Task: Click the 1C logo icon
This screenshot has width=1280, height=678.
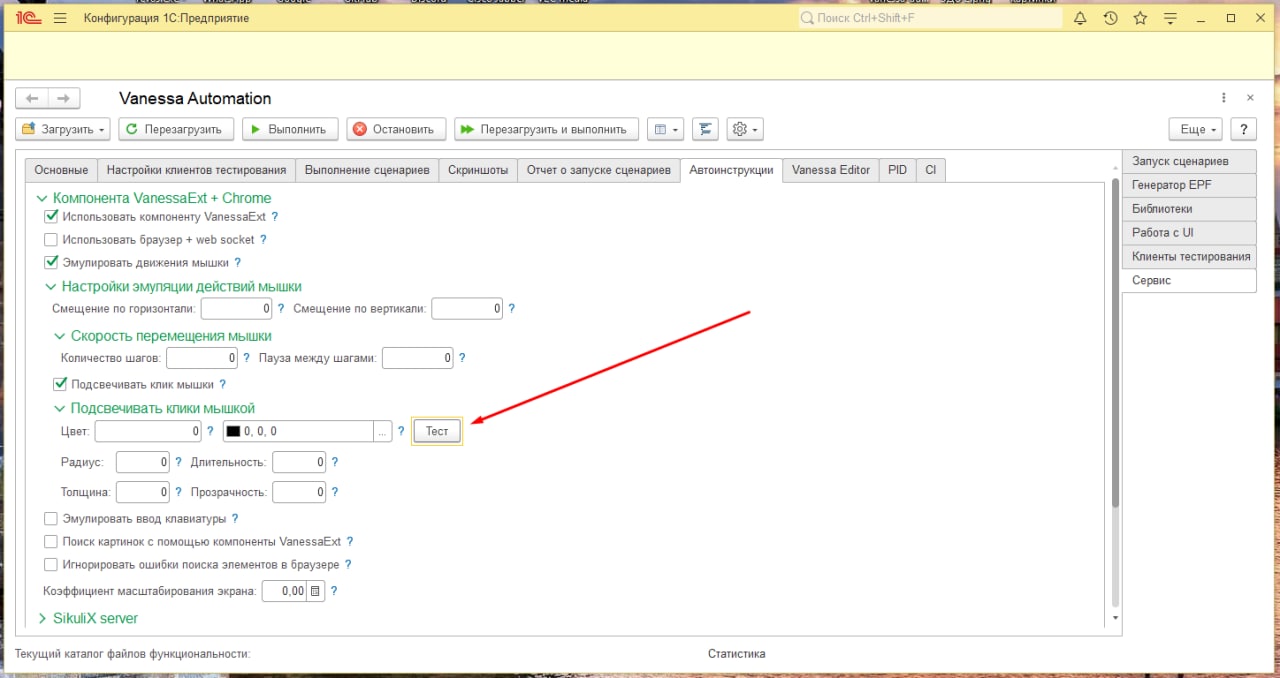Action: 28,18
